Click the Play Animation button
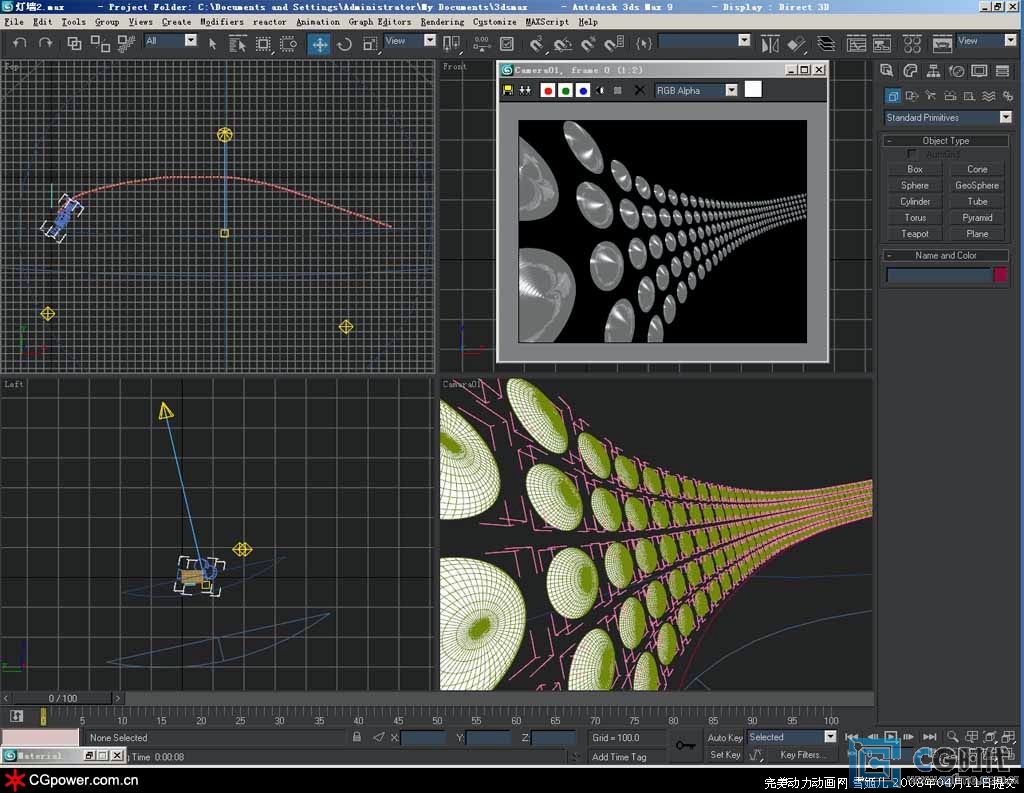The image size is (1024, 793). click(891, 737)
